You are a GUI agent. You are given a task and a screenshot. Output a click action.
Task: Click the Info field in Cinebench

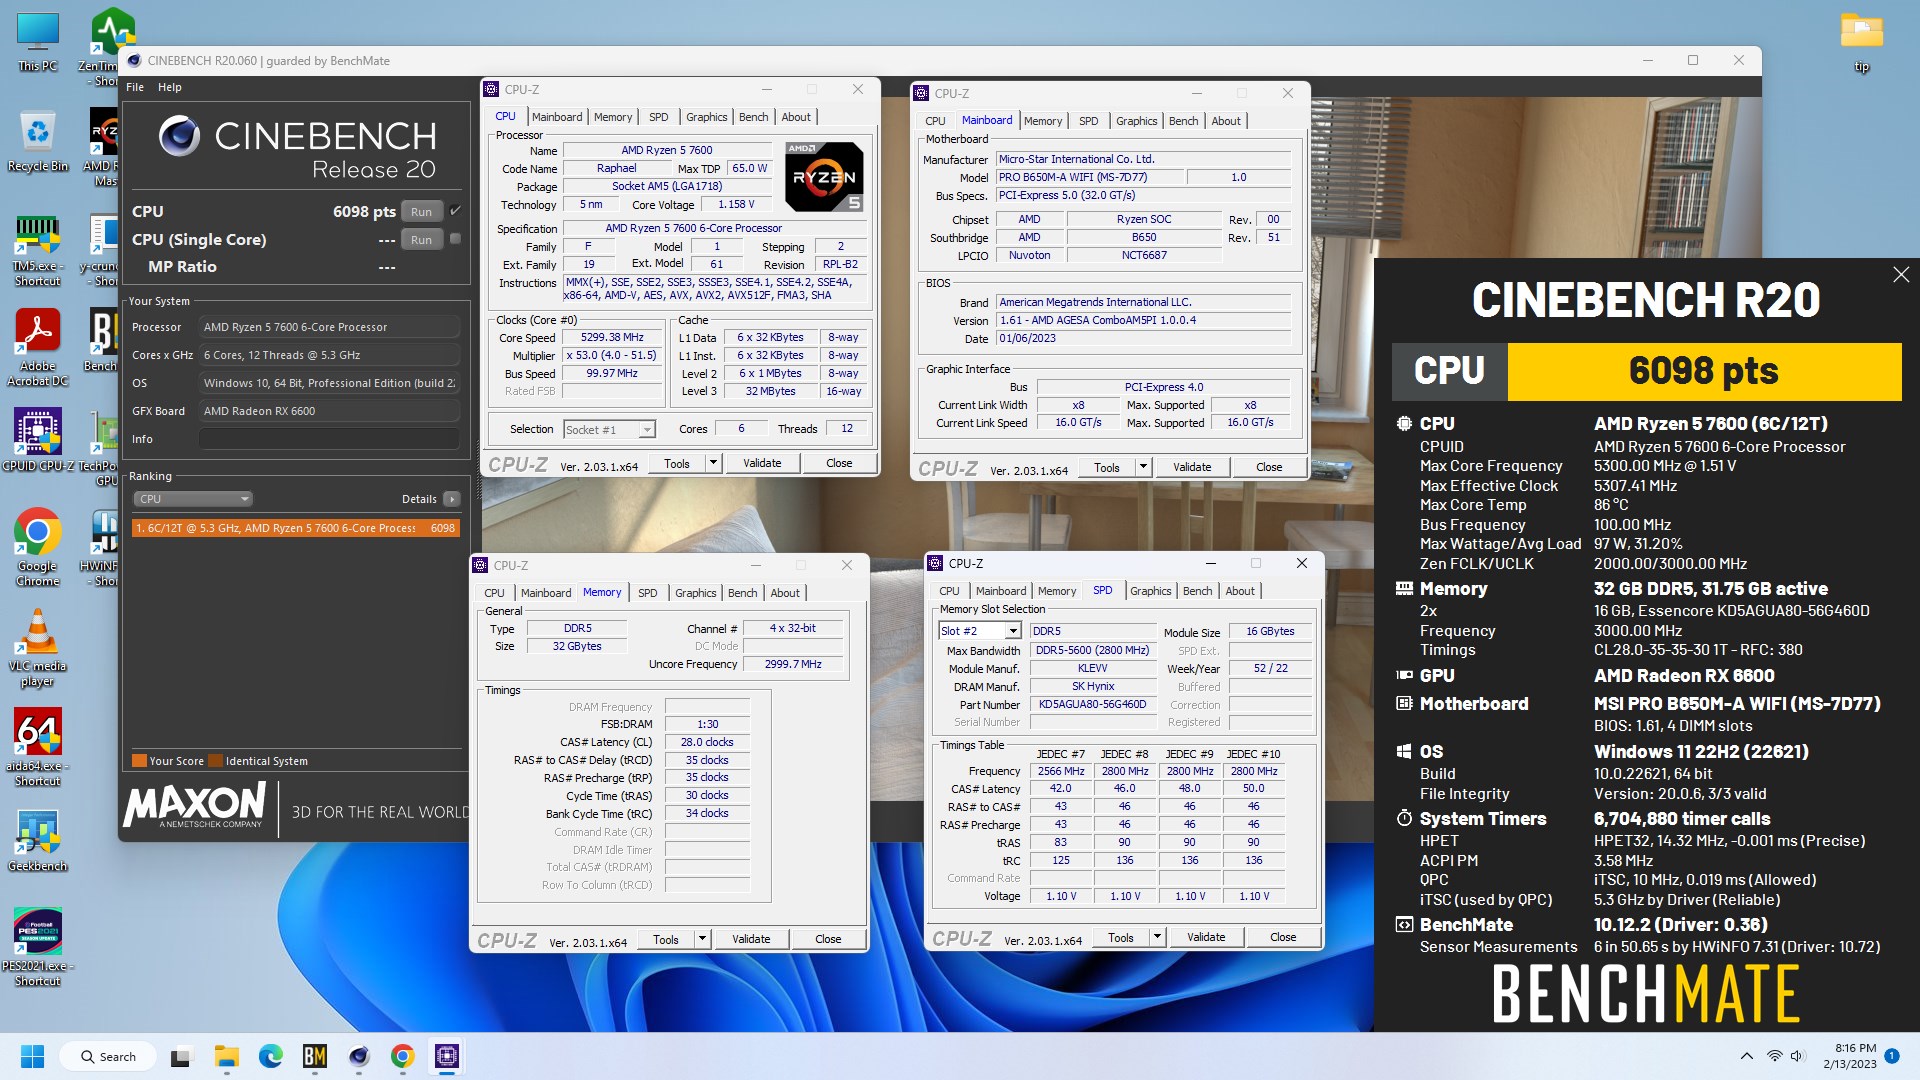click(329, 439)
